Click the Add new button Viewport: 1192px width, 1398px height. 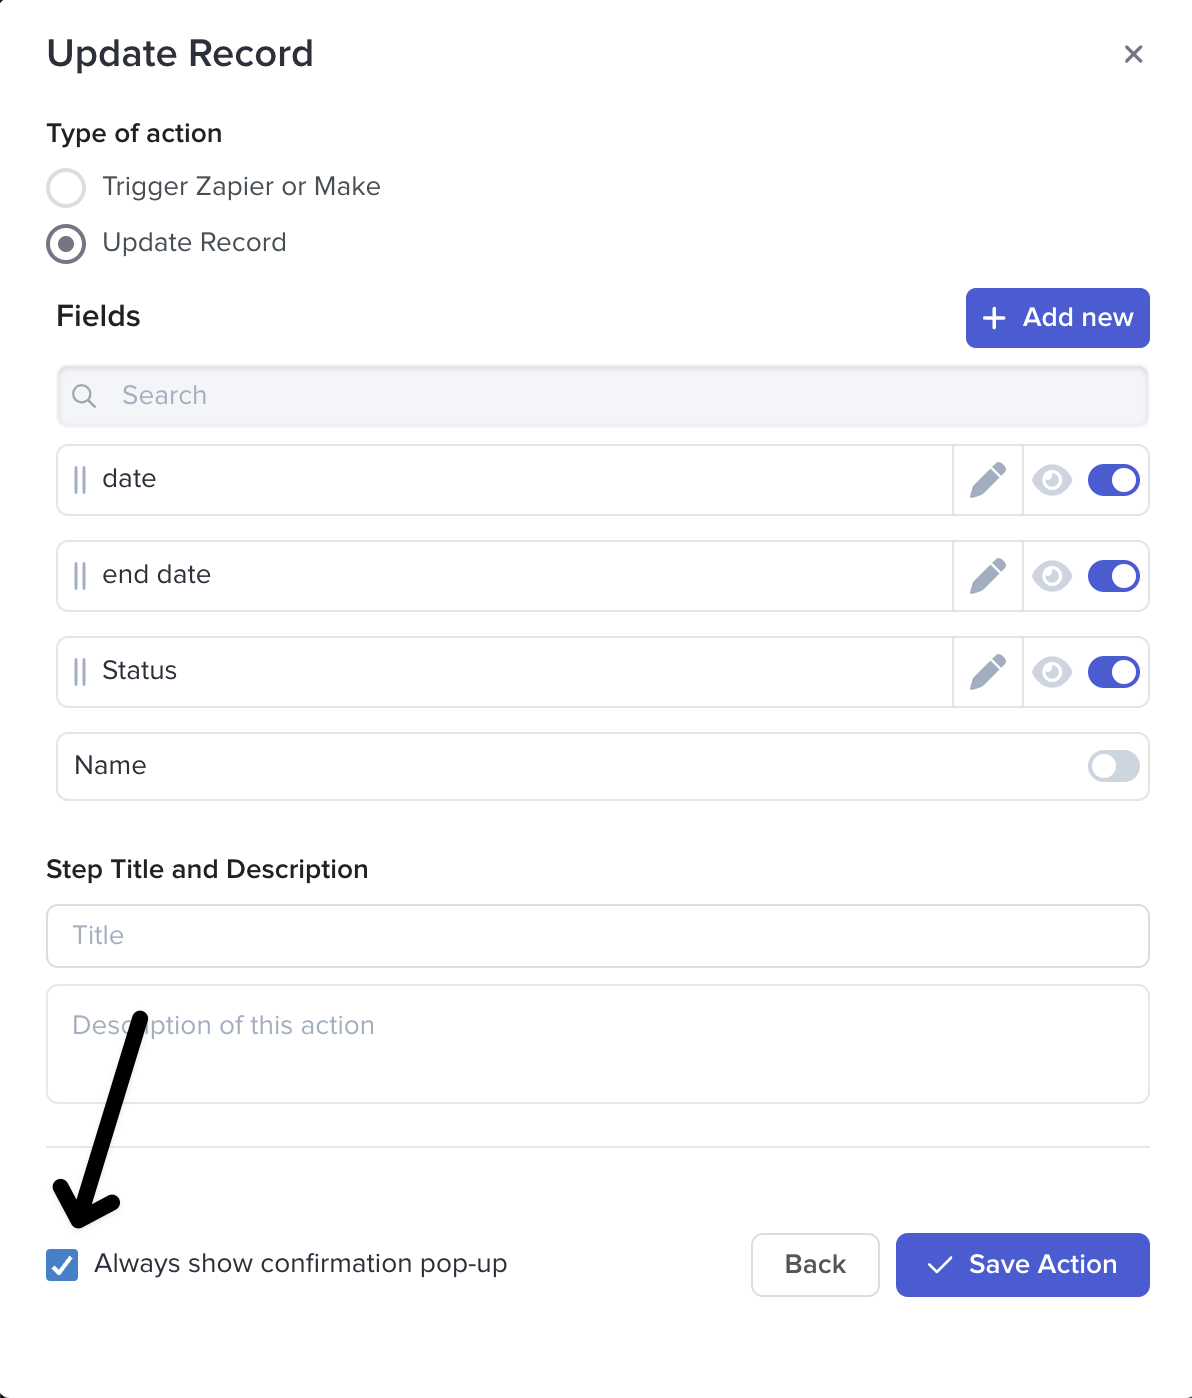(x=1057, y=318)
